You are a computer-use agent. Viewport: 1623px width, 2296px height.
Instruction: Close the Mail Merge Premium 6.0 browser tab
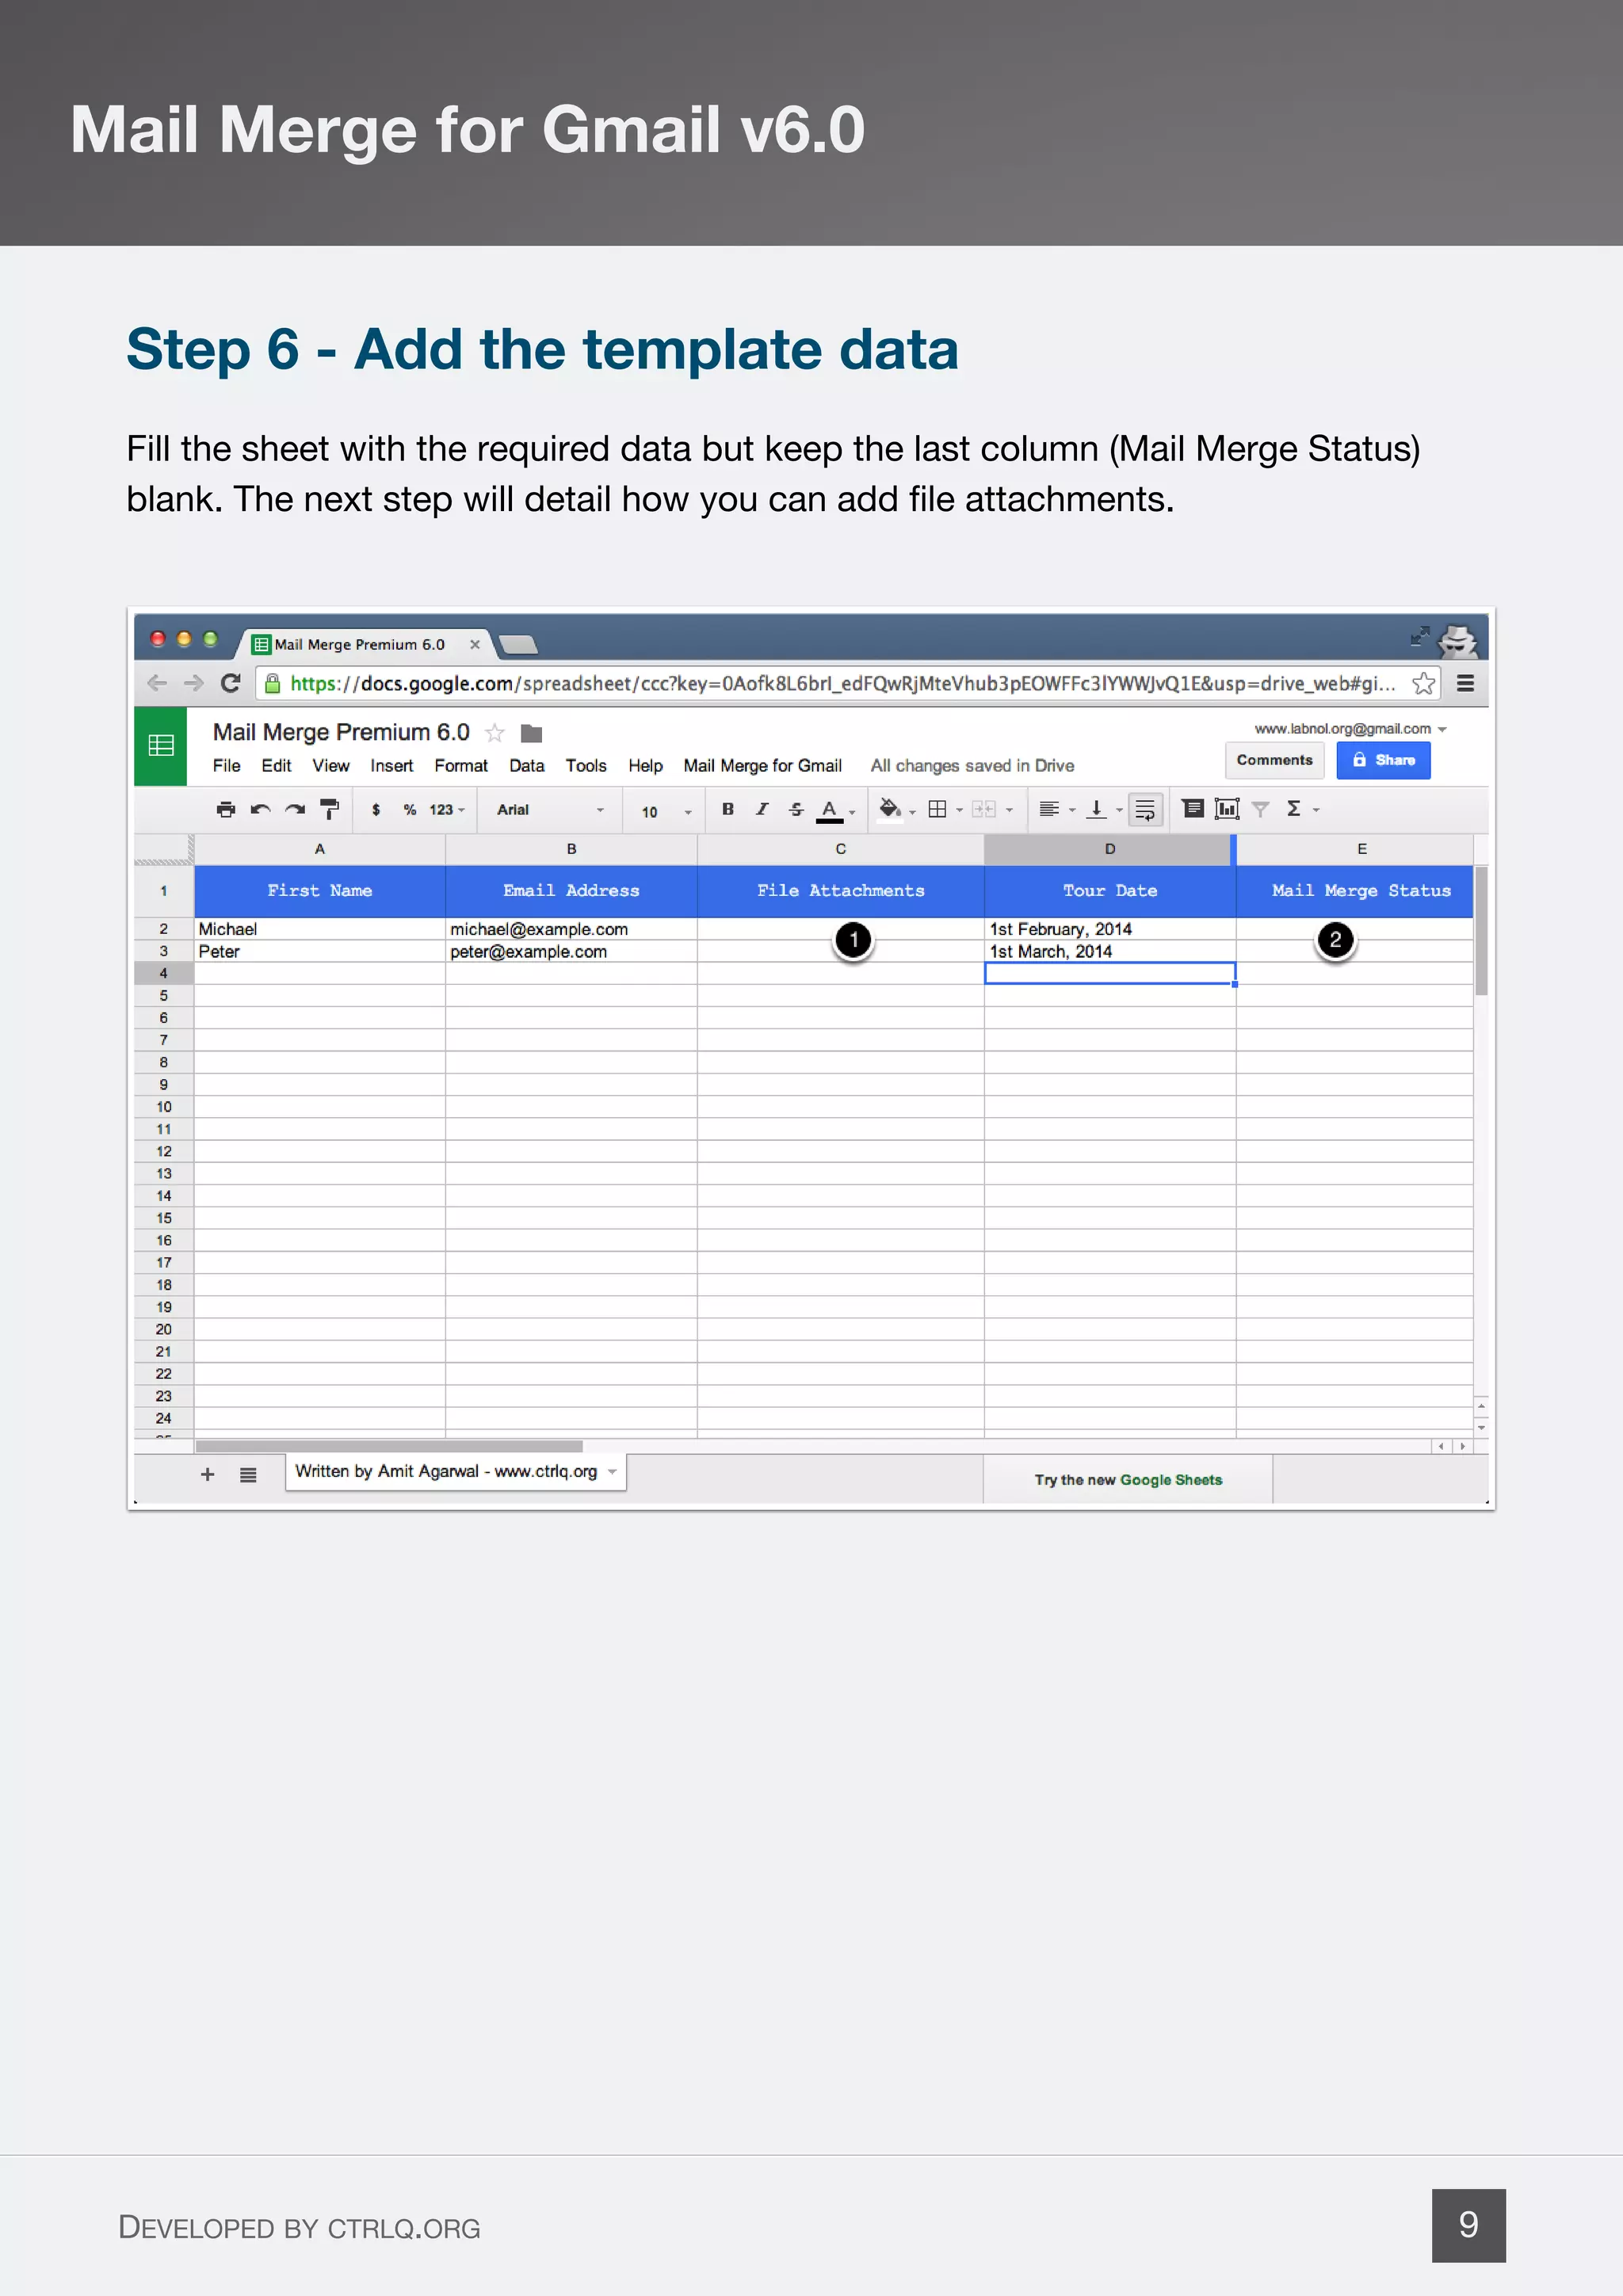click(475, 645)
